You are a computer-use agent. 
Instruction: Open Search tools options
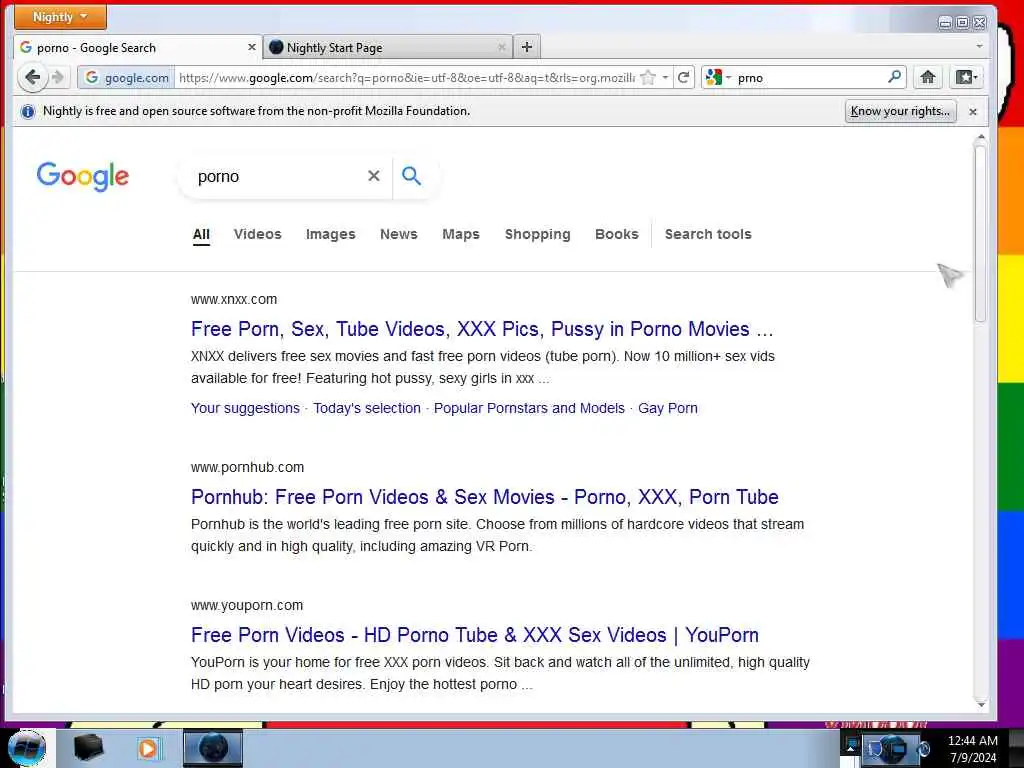point(708,234)
